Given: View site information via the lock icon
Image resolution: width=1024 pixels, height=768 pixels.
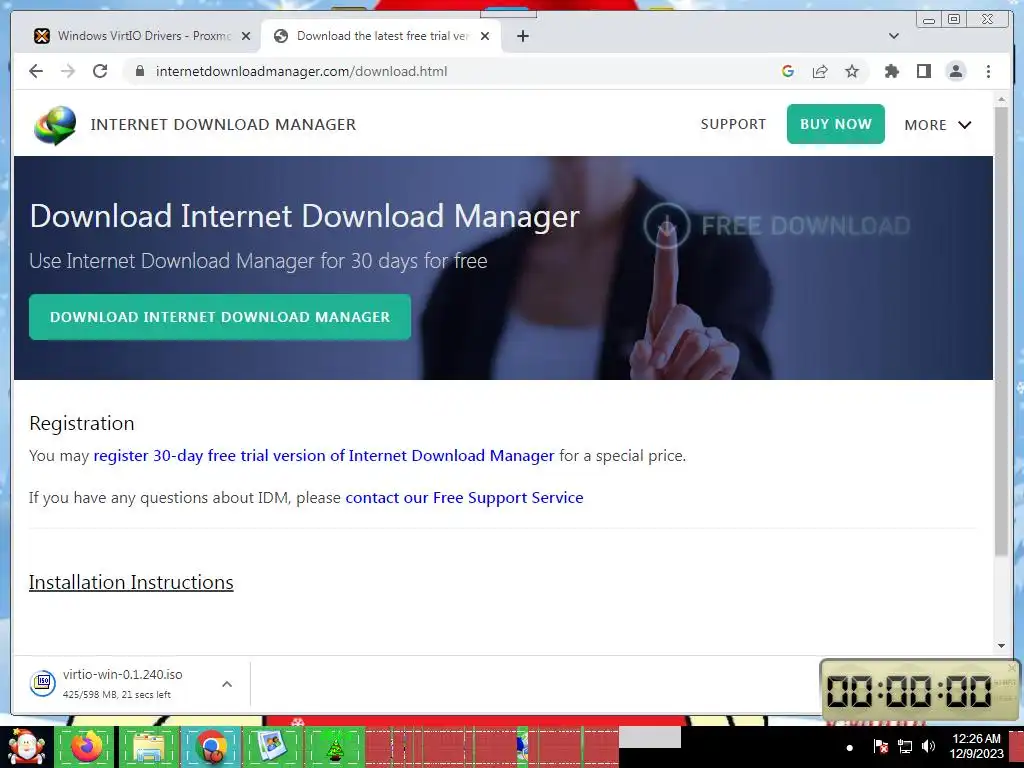Looking at the screenshot, I should 139,71.
